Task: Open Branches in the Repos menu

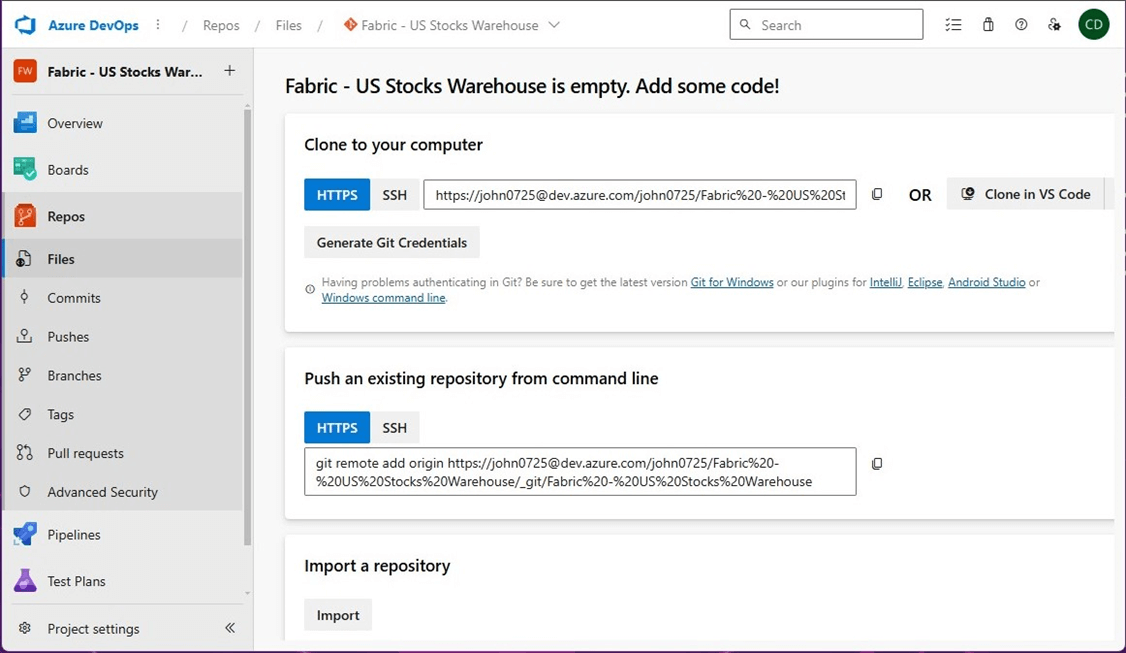Action: click(x=74, y=376)
